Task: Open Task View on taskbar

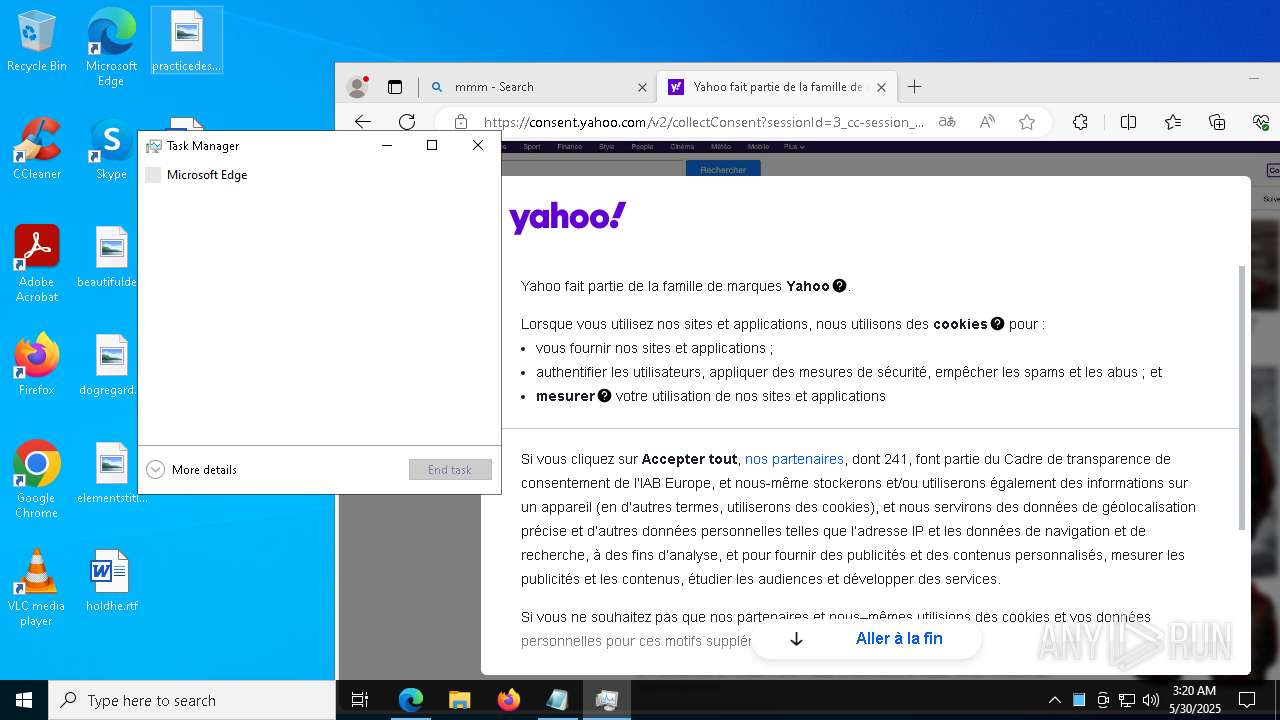Action: [360, 700]
